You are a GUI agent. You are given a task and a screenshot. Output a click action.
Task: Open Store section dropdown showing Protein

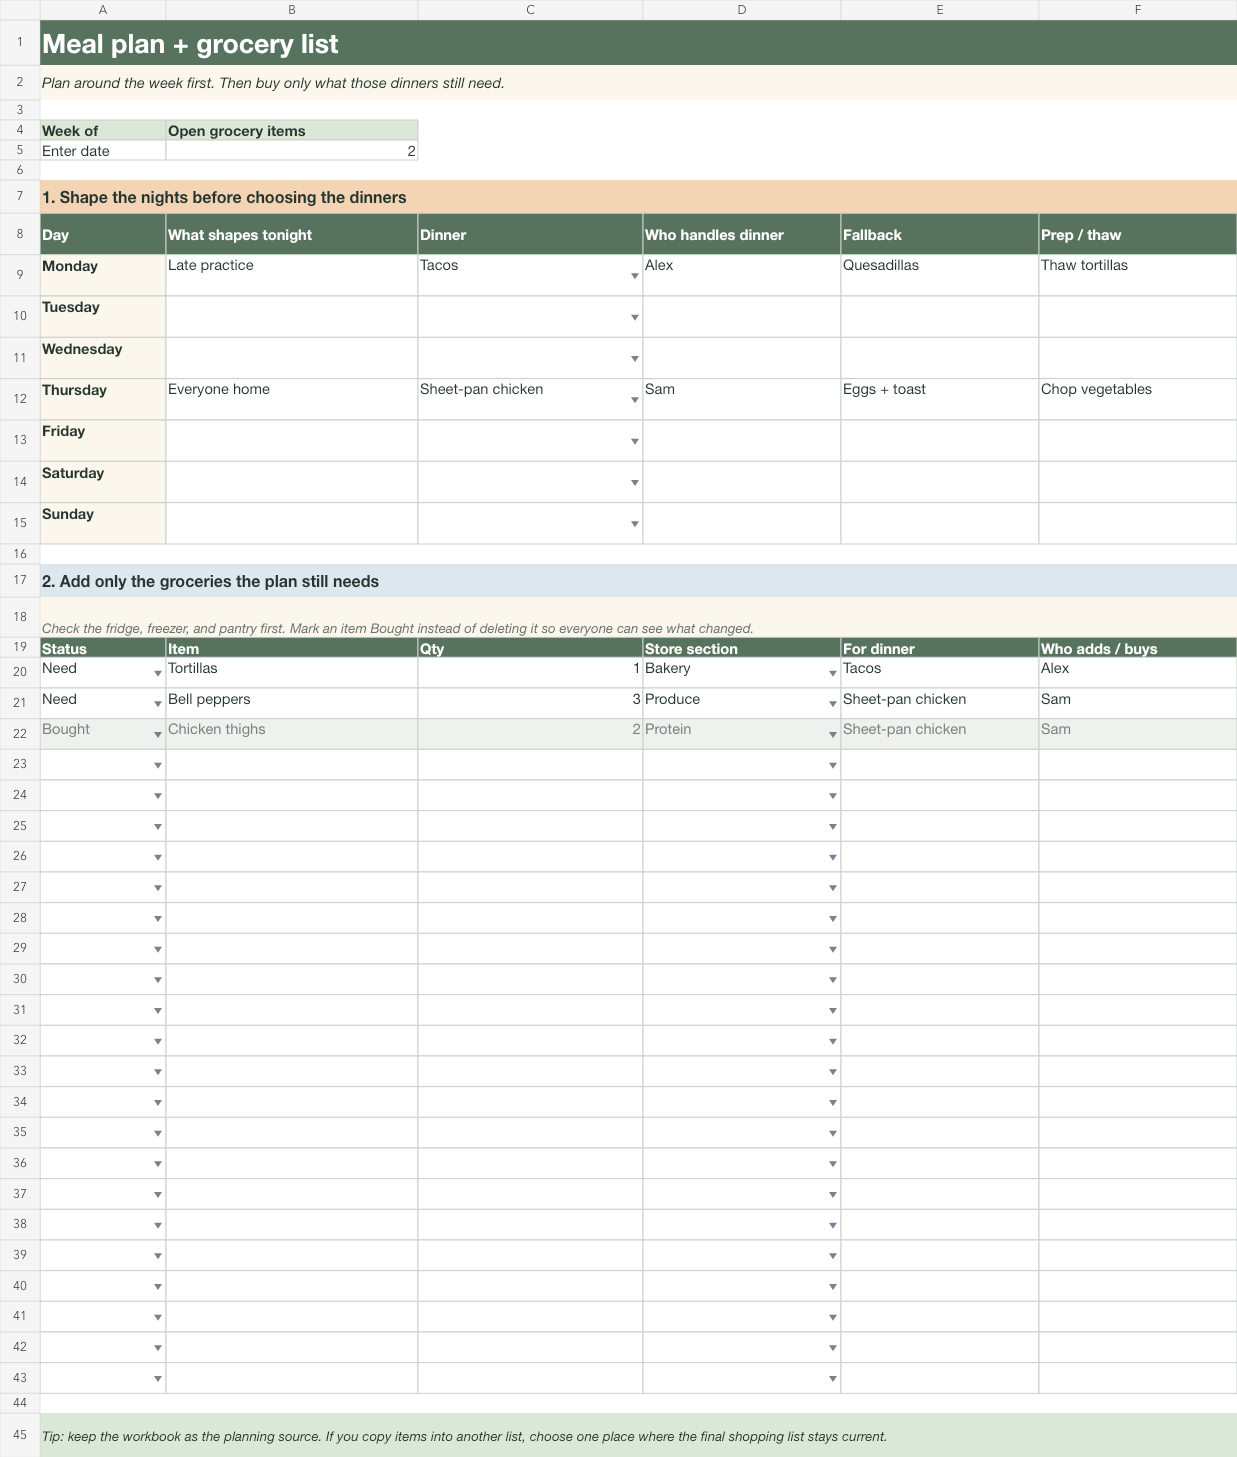point(832,735)
